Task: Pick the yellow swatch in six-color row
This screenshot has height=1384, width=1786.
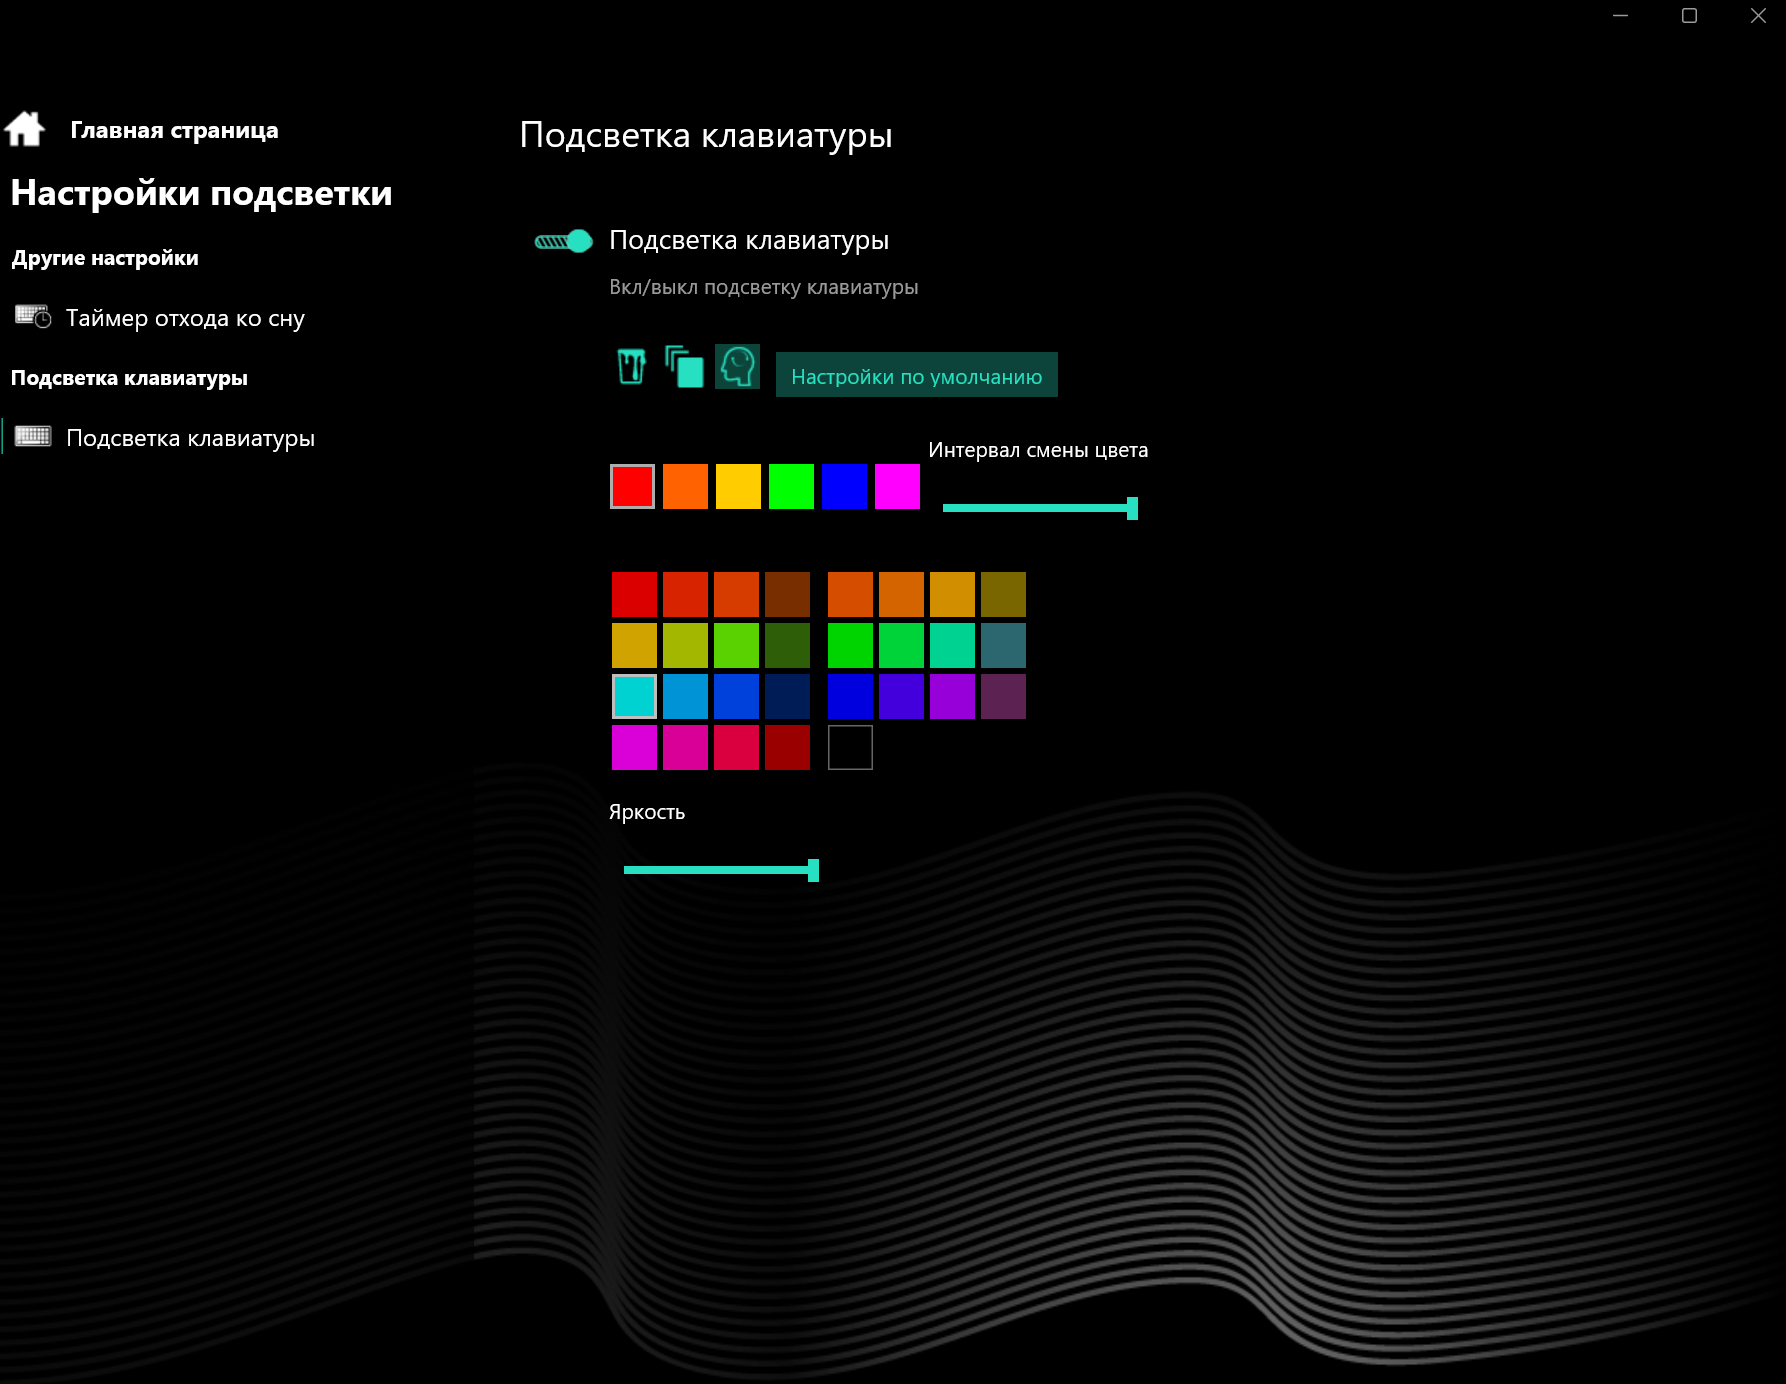Action: click(739, 487)
